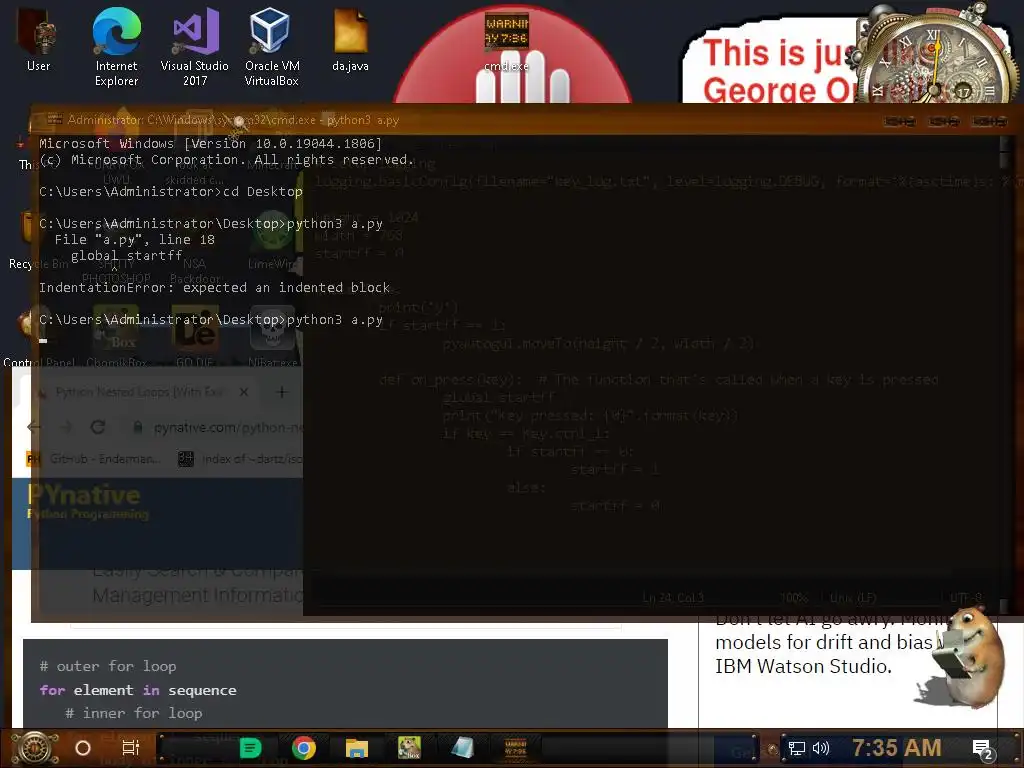1024x768 pixels.
Task: Switch to Google Chrome from taskbar
Action: click(304, 748)
